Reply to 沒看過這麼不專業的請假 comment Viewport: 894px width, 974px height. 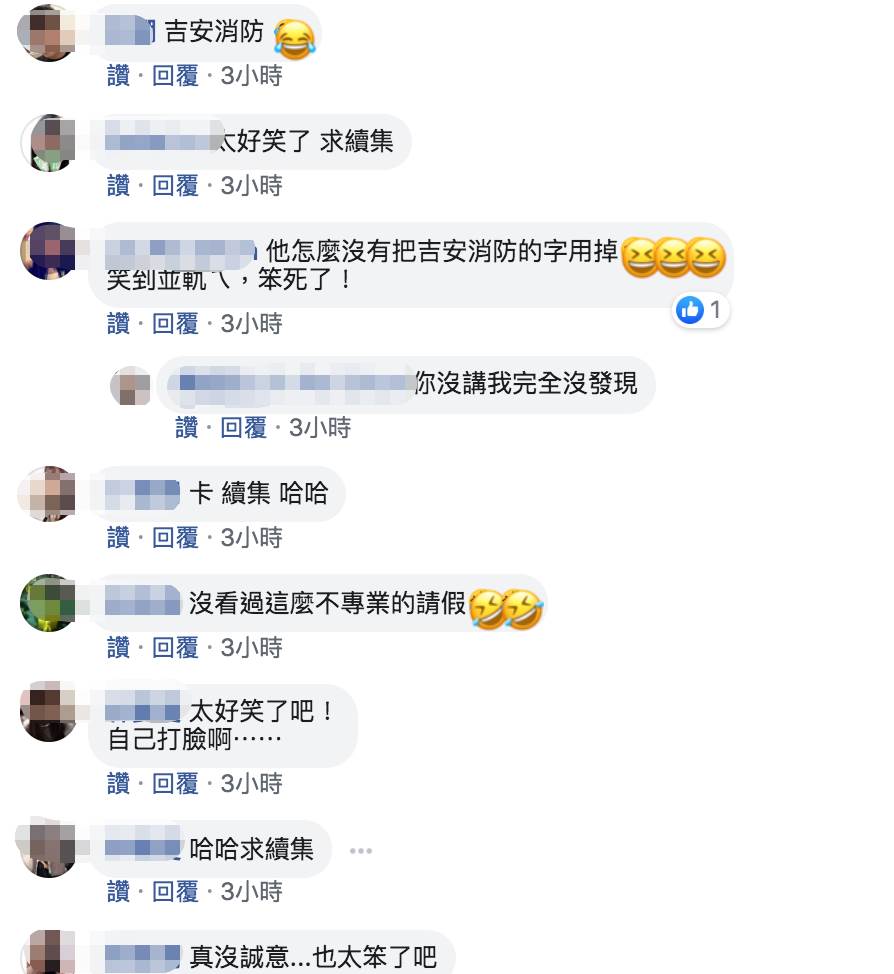(x=175, y=647)
